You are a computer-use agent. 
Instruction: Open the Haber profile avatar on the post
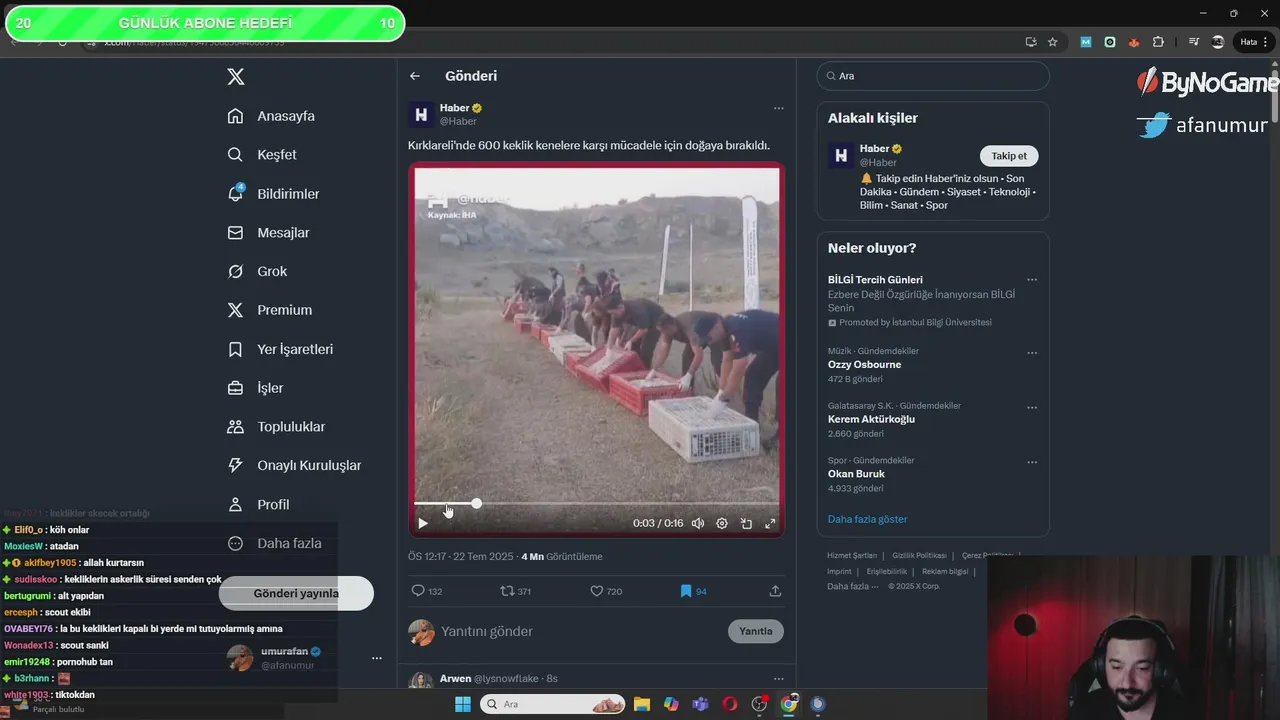(x=421, y=114)
